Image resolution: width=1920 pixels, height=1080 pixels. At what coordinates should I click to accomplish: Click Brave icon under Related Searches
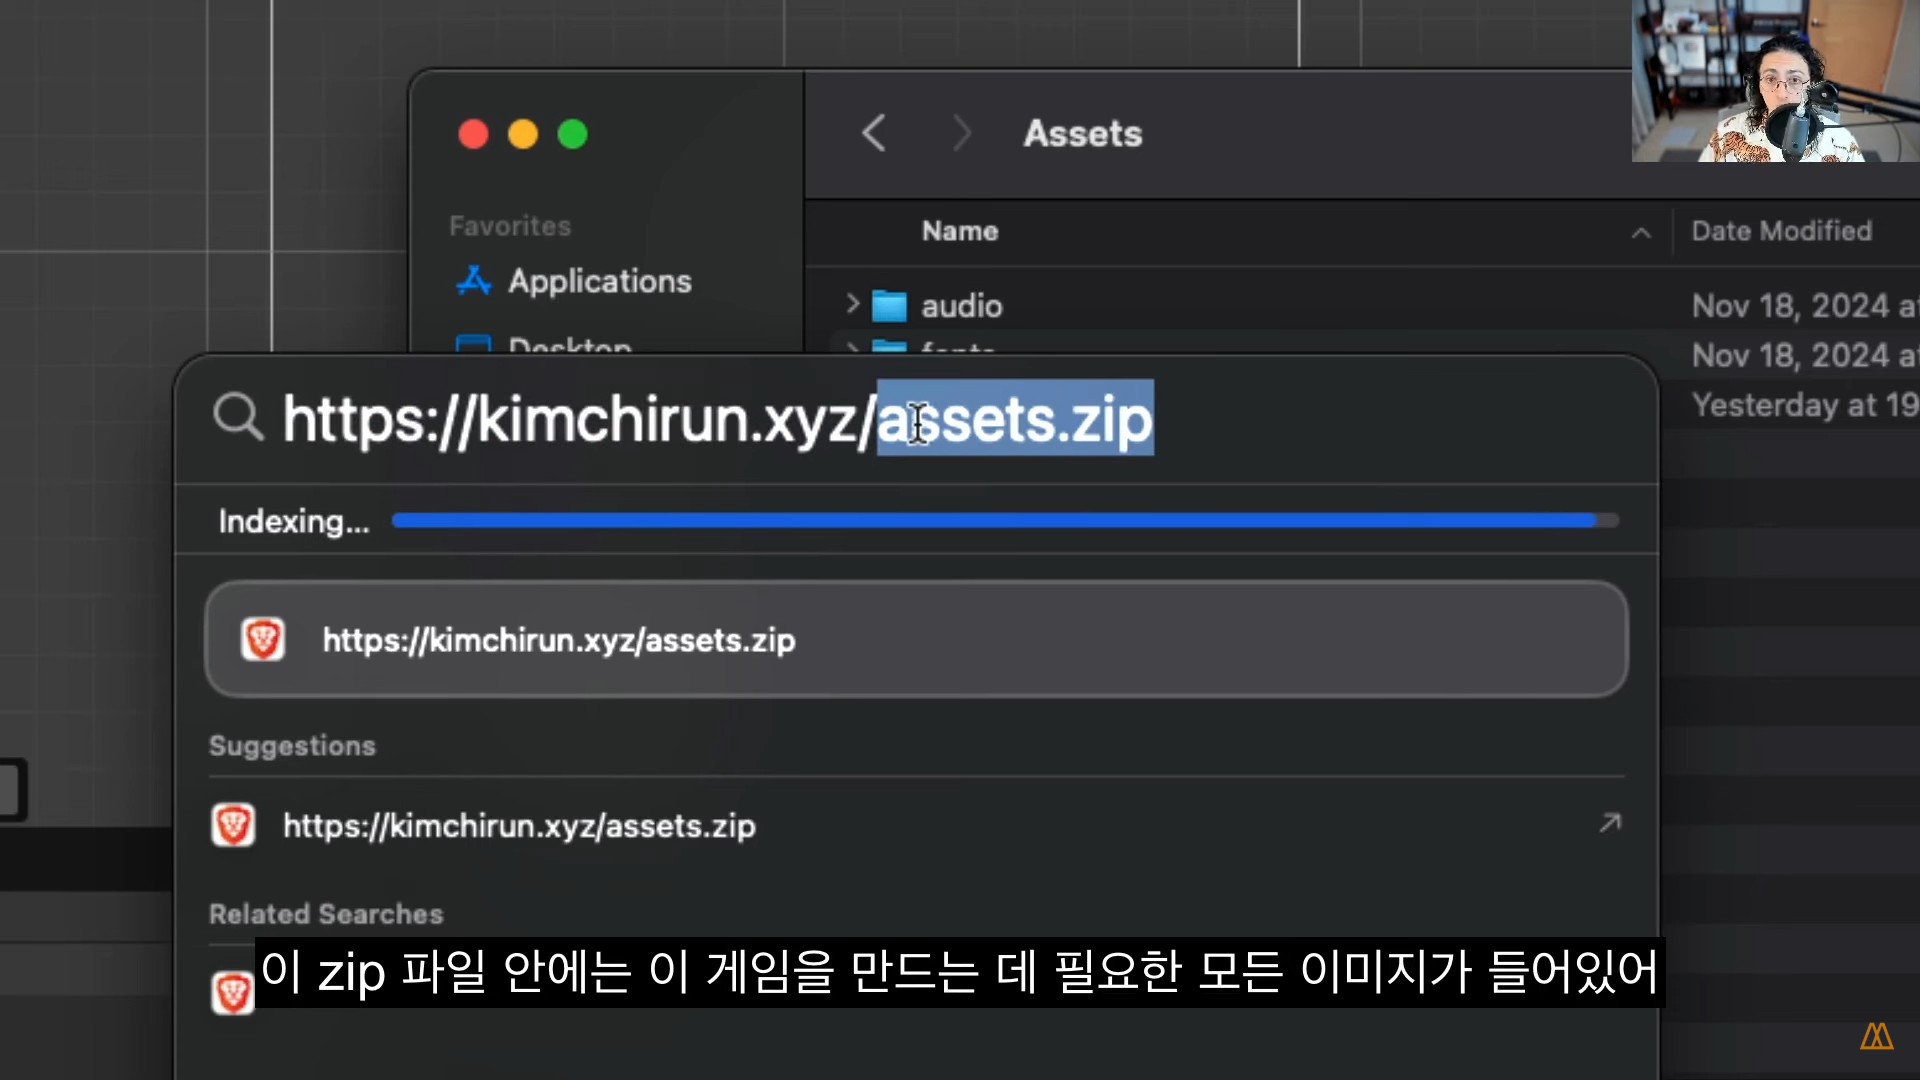[x=233, y=992]
